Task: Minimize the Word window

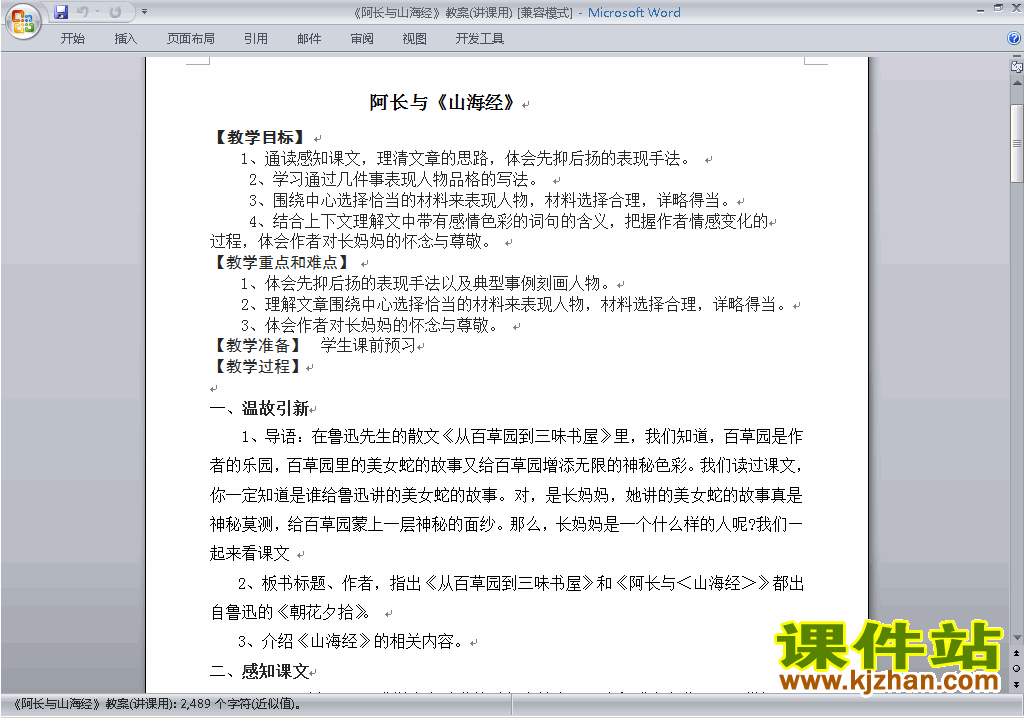Action: click(x=980, y=9)
